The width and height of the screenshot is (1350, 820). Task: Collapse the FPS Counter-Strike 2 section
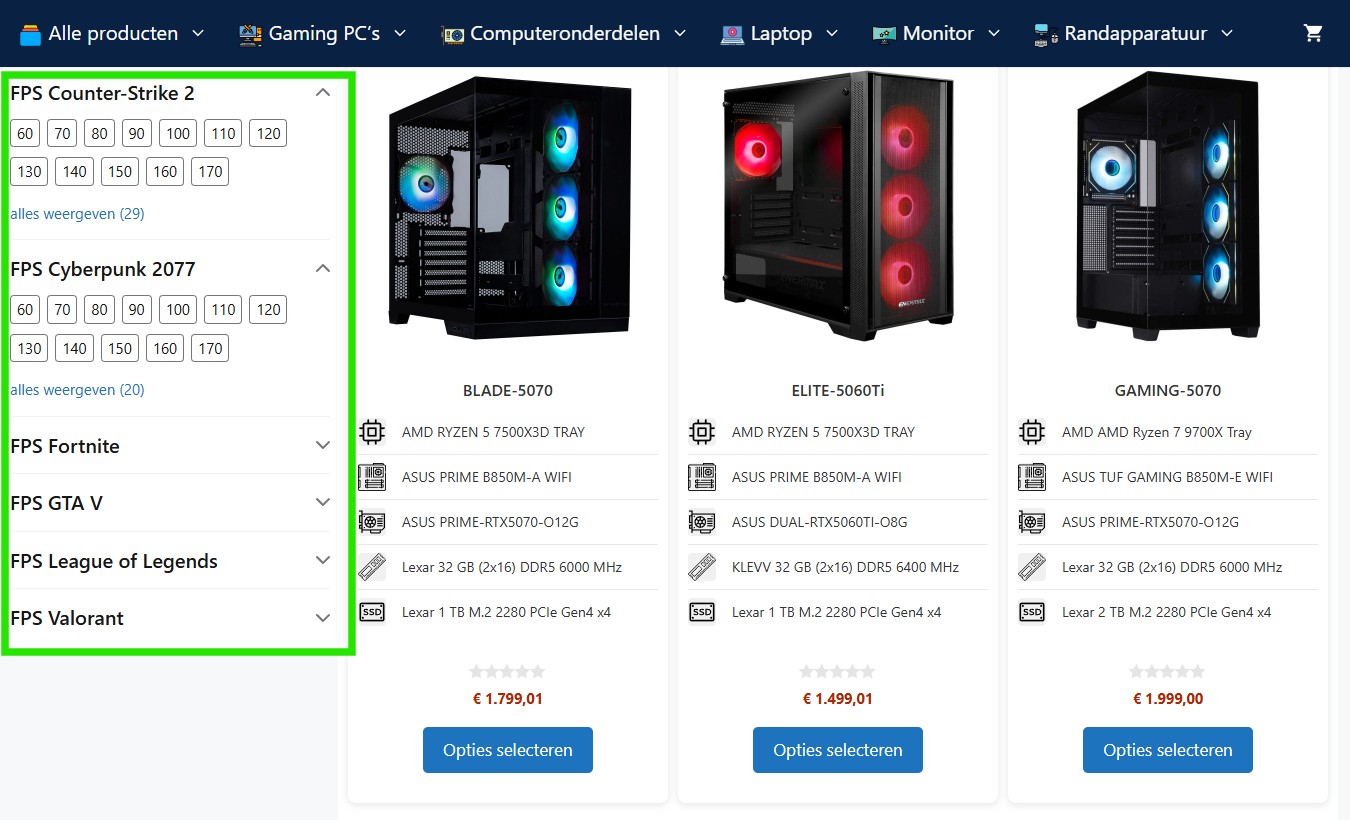(322, 93)
